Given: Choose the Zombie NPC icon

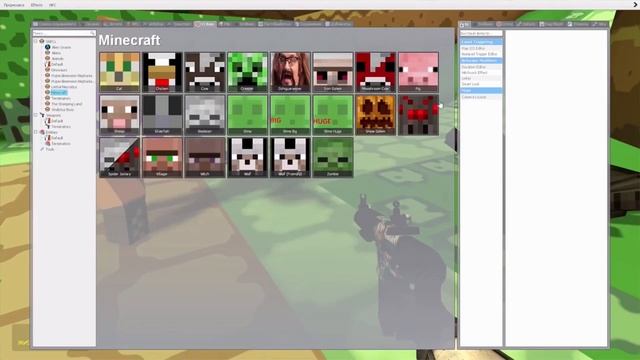Looking at the screenshot, I should (333, 157).
